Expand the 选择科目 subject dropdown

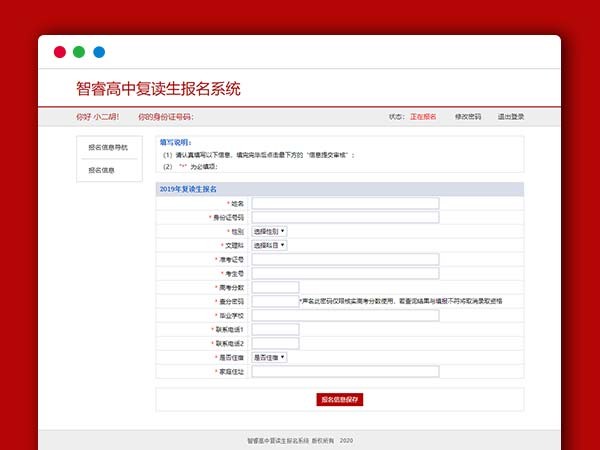coord(269,245)
